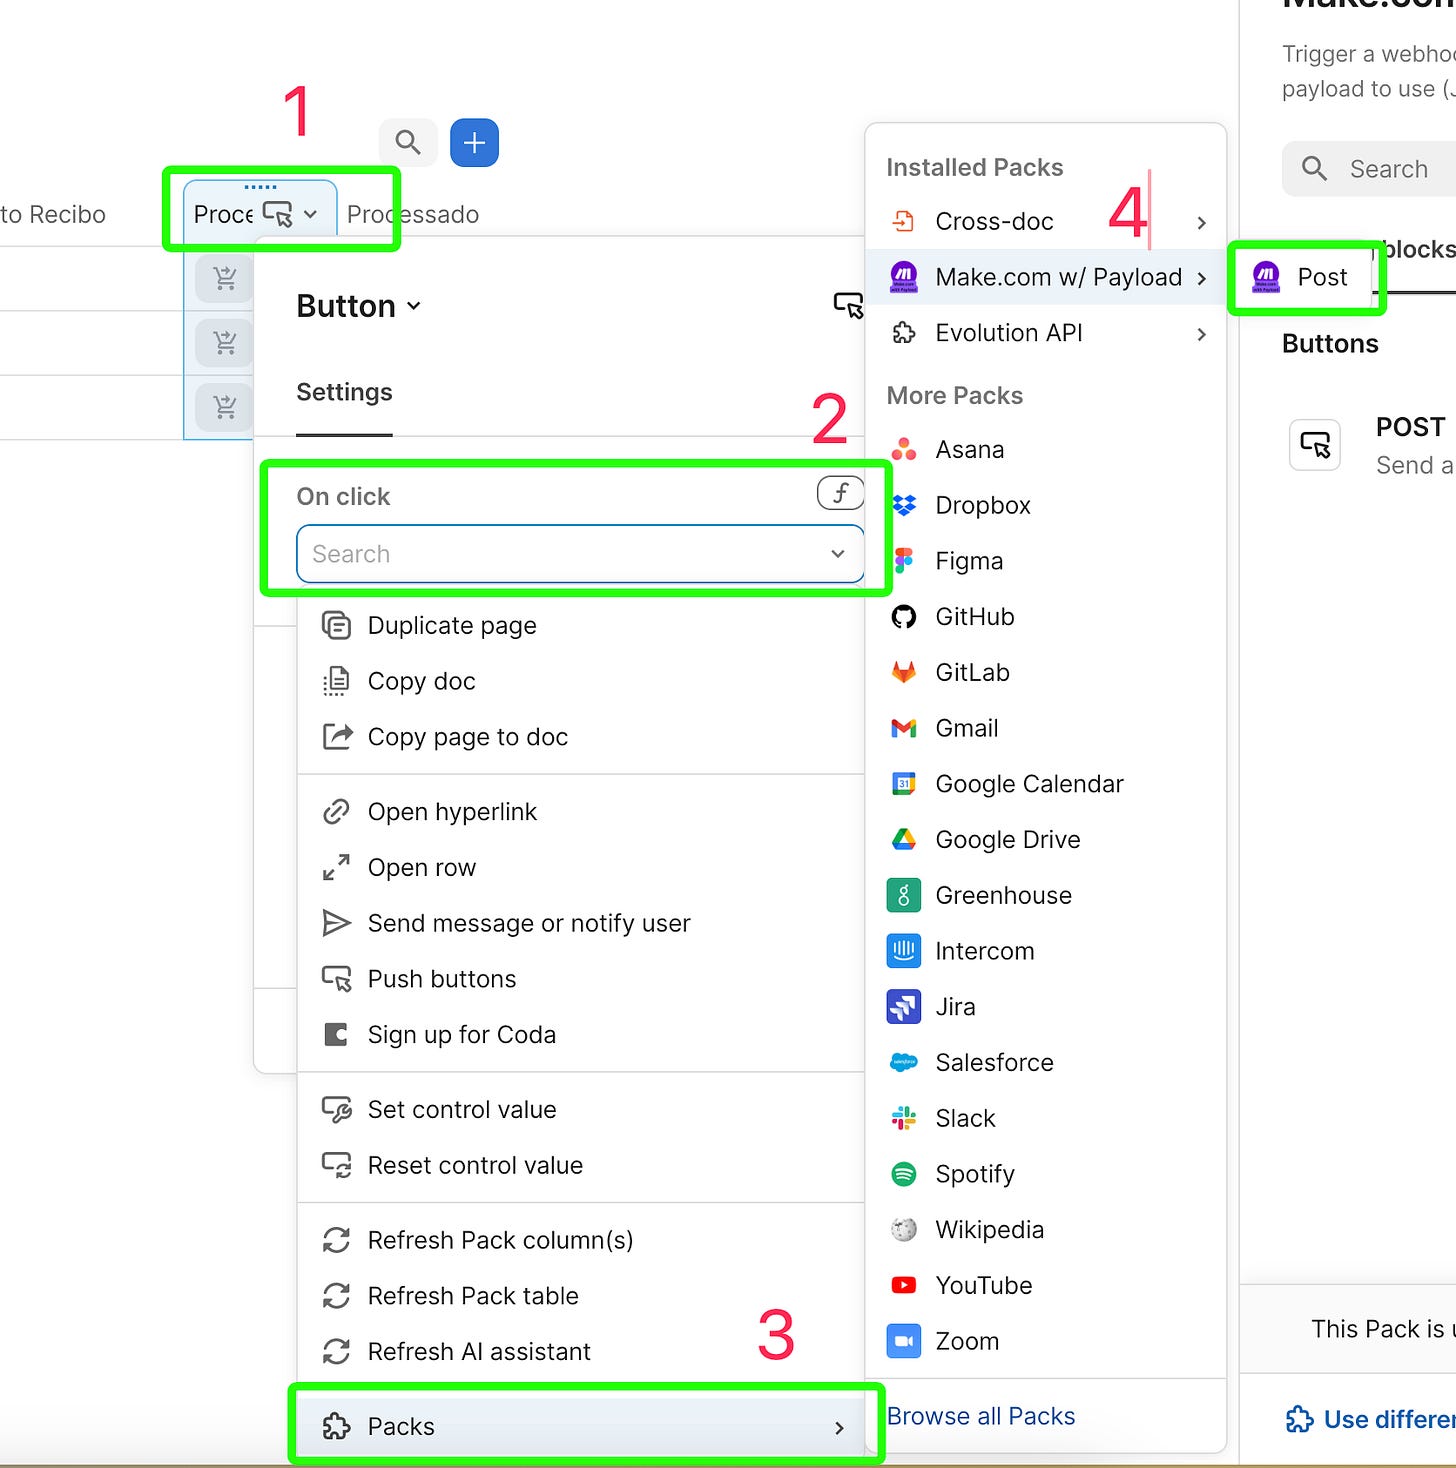Click the Cross-doc pack icon
This screenshot has height=1468, width=1456.
tap(903, 221)
